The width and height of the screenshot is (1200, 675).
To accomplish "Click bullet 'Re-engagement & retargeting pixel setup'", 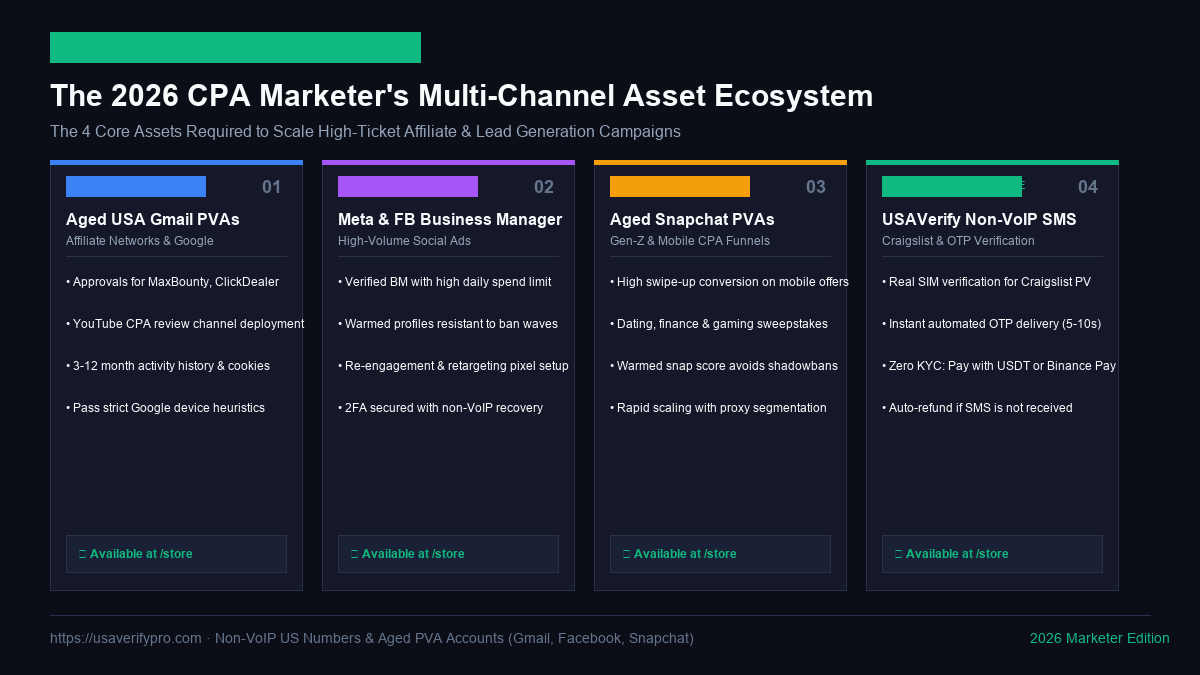I will pos(453,366).
